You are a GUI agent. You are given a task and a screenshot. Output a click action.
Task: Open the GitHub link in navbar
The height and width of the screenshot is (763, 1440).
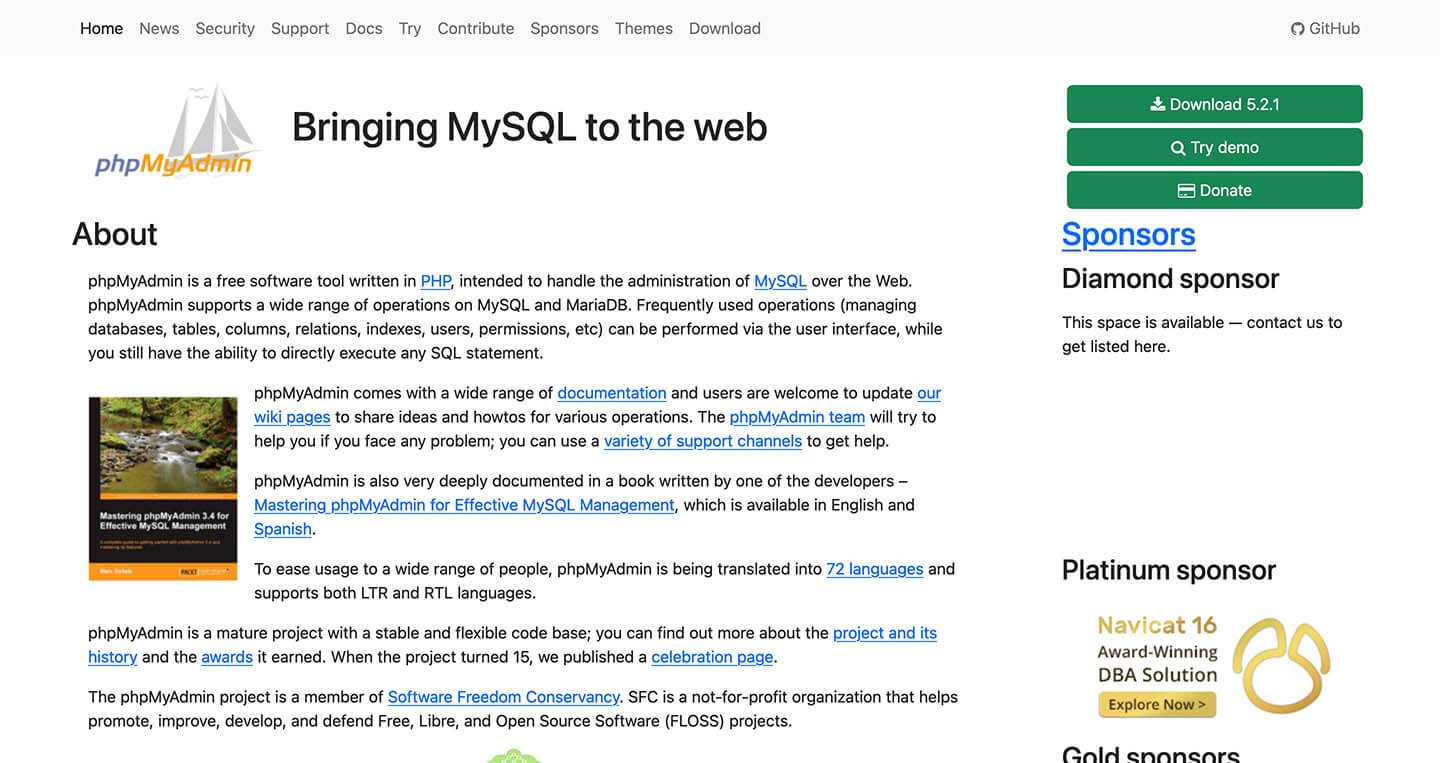pos(1325,28)
